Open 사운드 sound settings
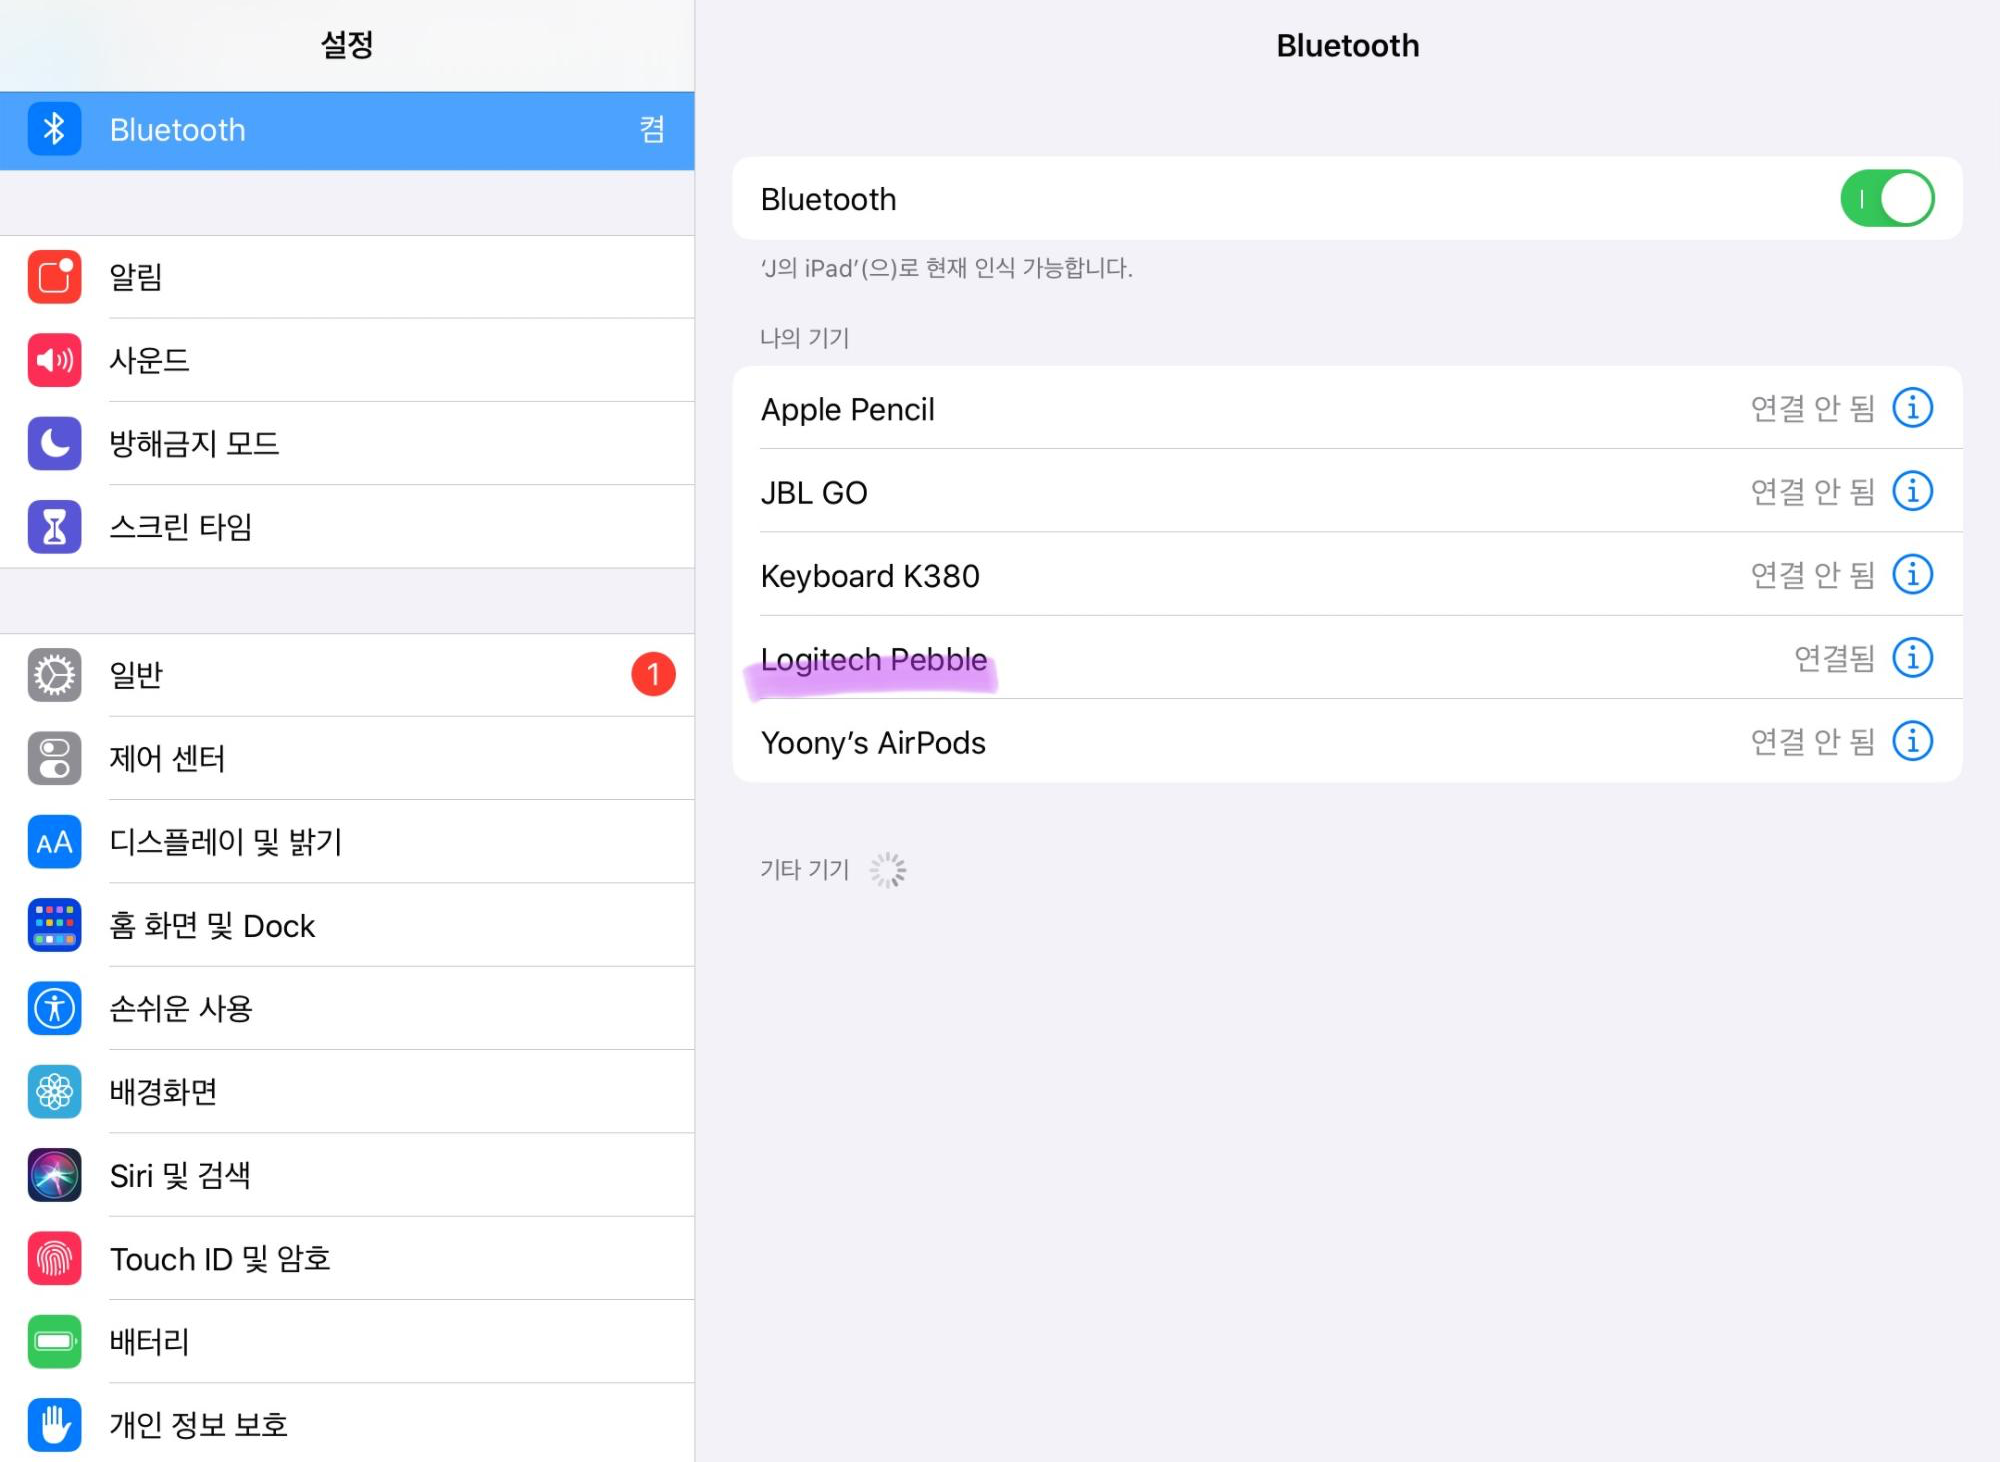The width and height of the screenshot is (2000, 1462). coord(346,360)
